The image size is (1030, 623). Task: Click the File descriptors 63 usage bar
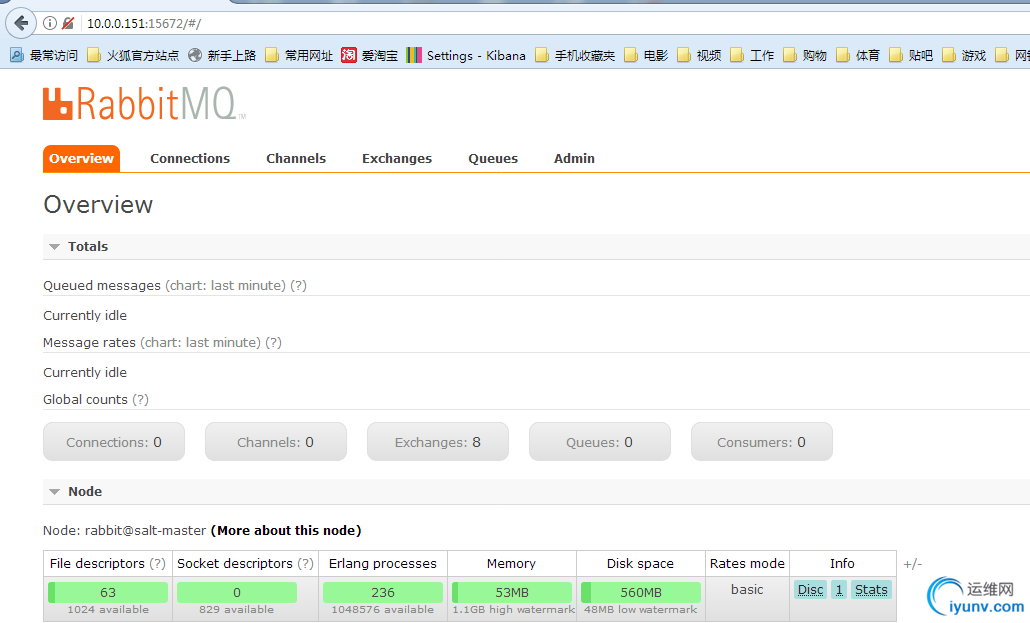[108, 592]
